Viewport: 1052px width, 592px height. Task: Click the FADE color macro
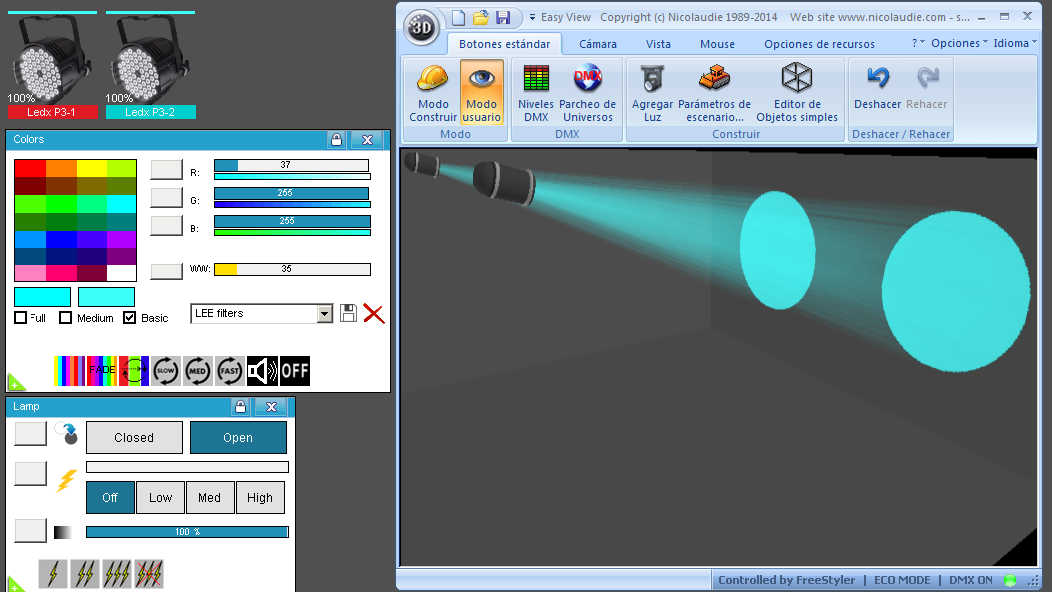pos(102,371)
